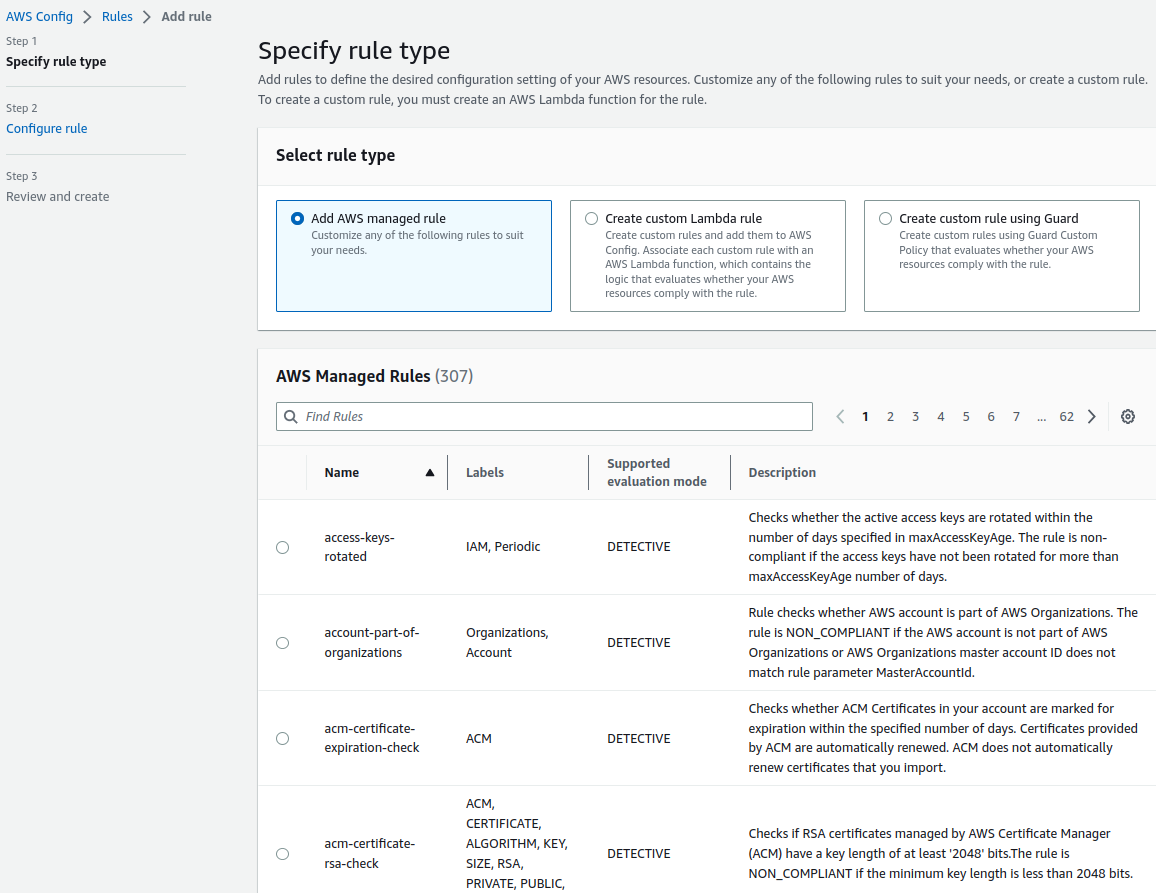This screenshot has height=893, width=1156.
Task: Open the Configure rule step
Action: tap(46, 129)
